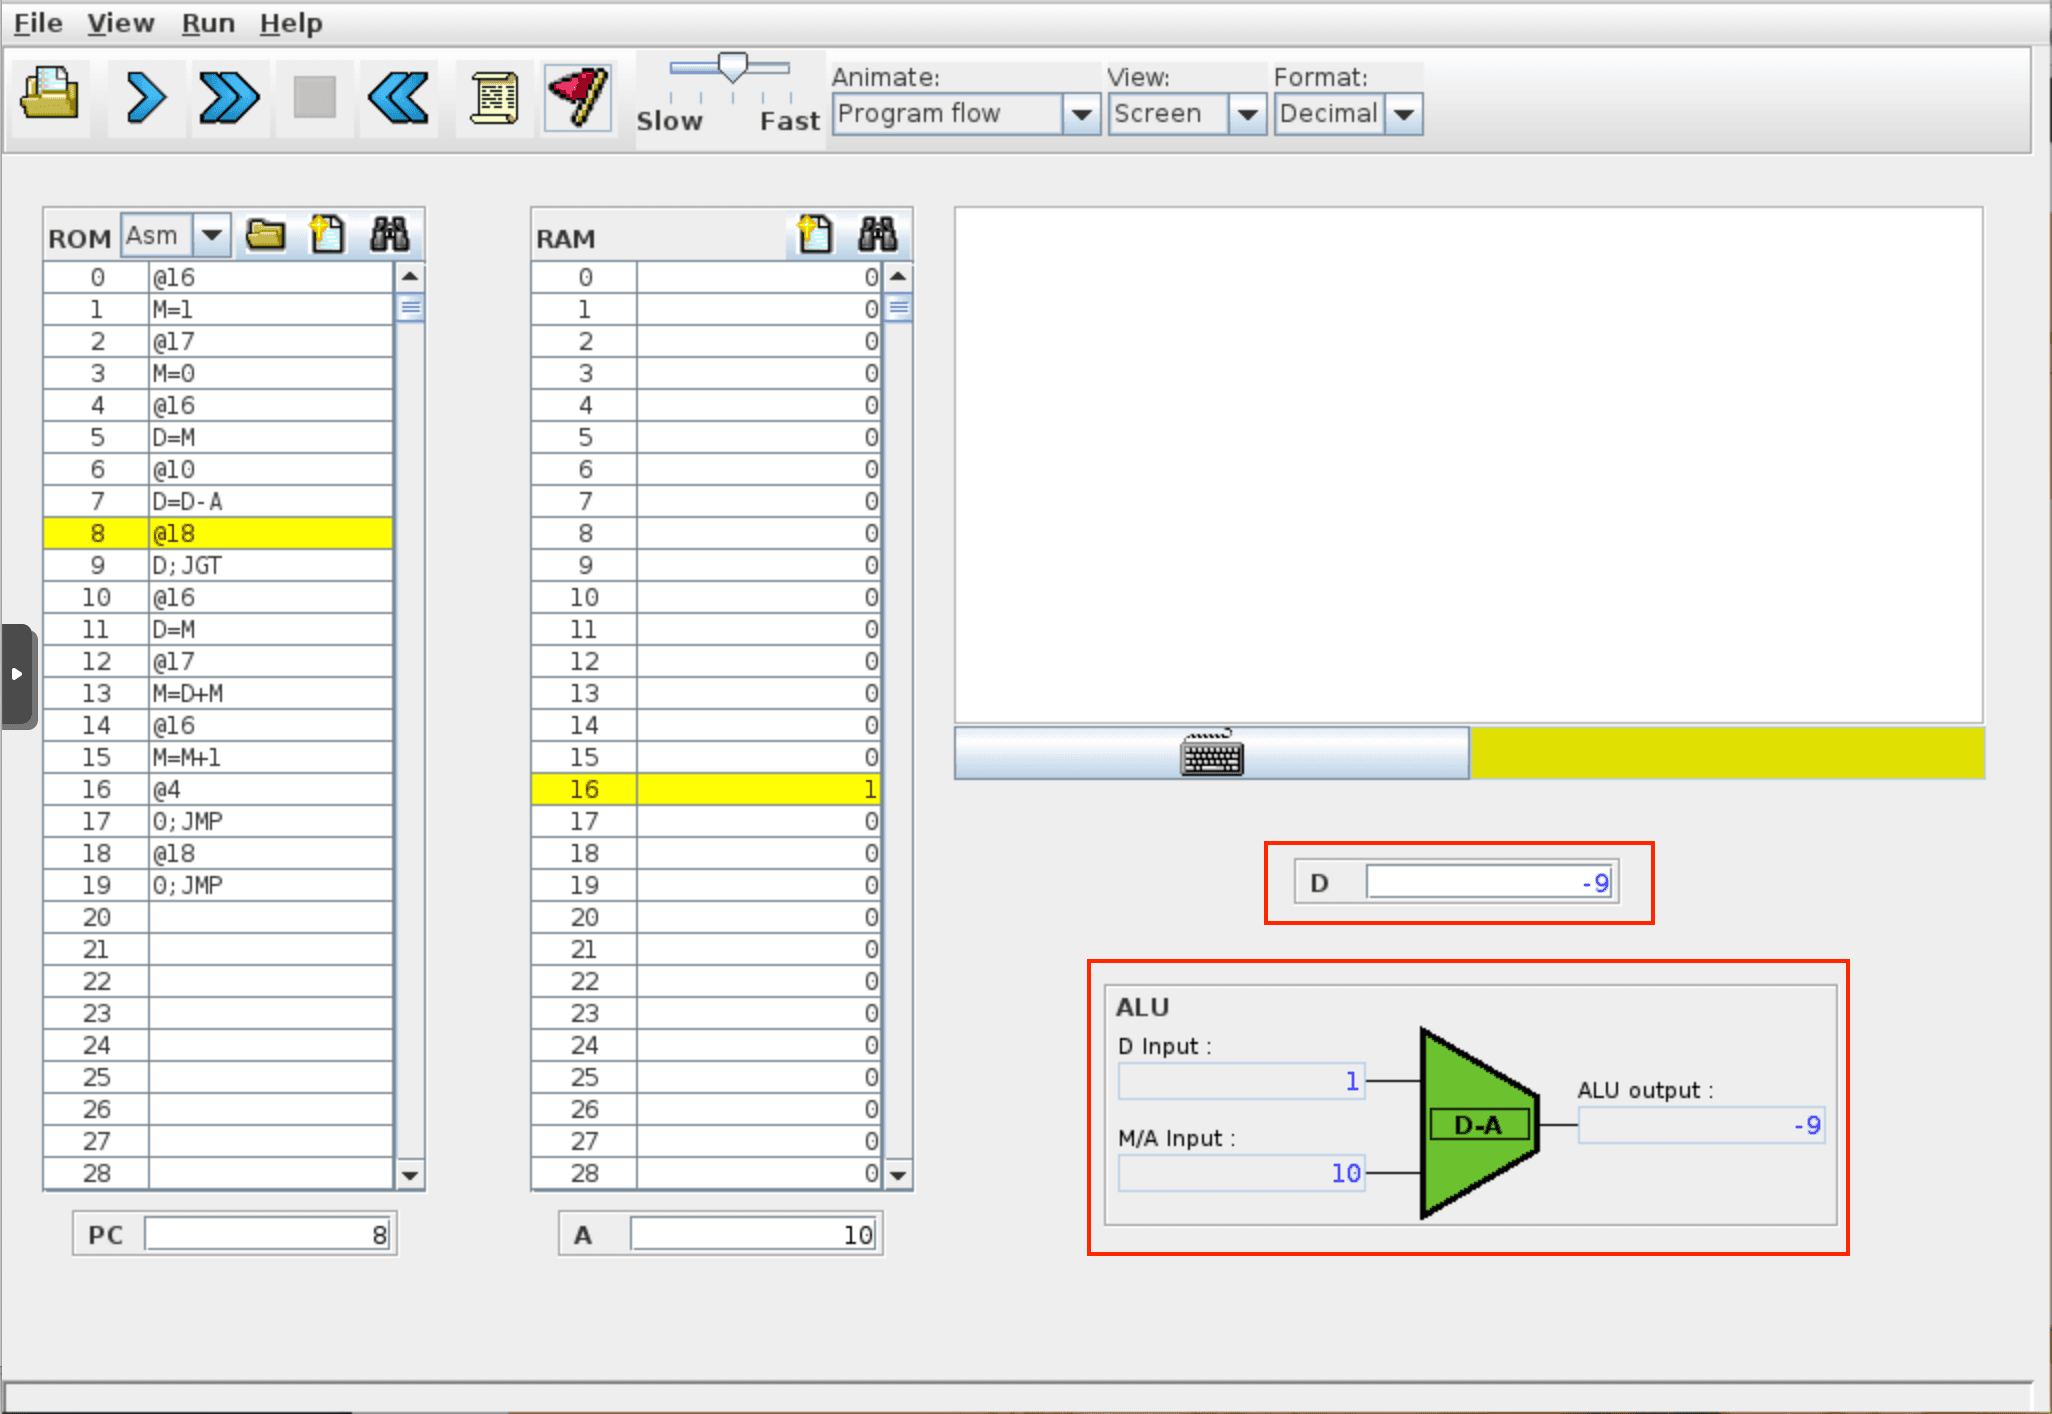Viewport: 2052px width, 1414px height.
Task: Click the speed slider handle
Action: coord(733,67)
